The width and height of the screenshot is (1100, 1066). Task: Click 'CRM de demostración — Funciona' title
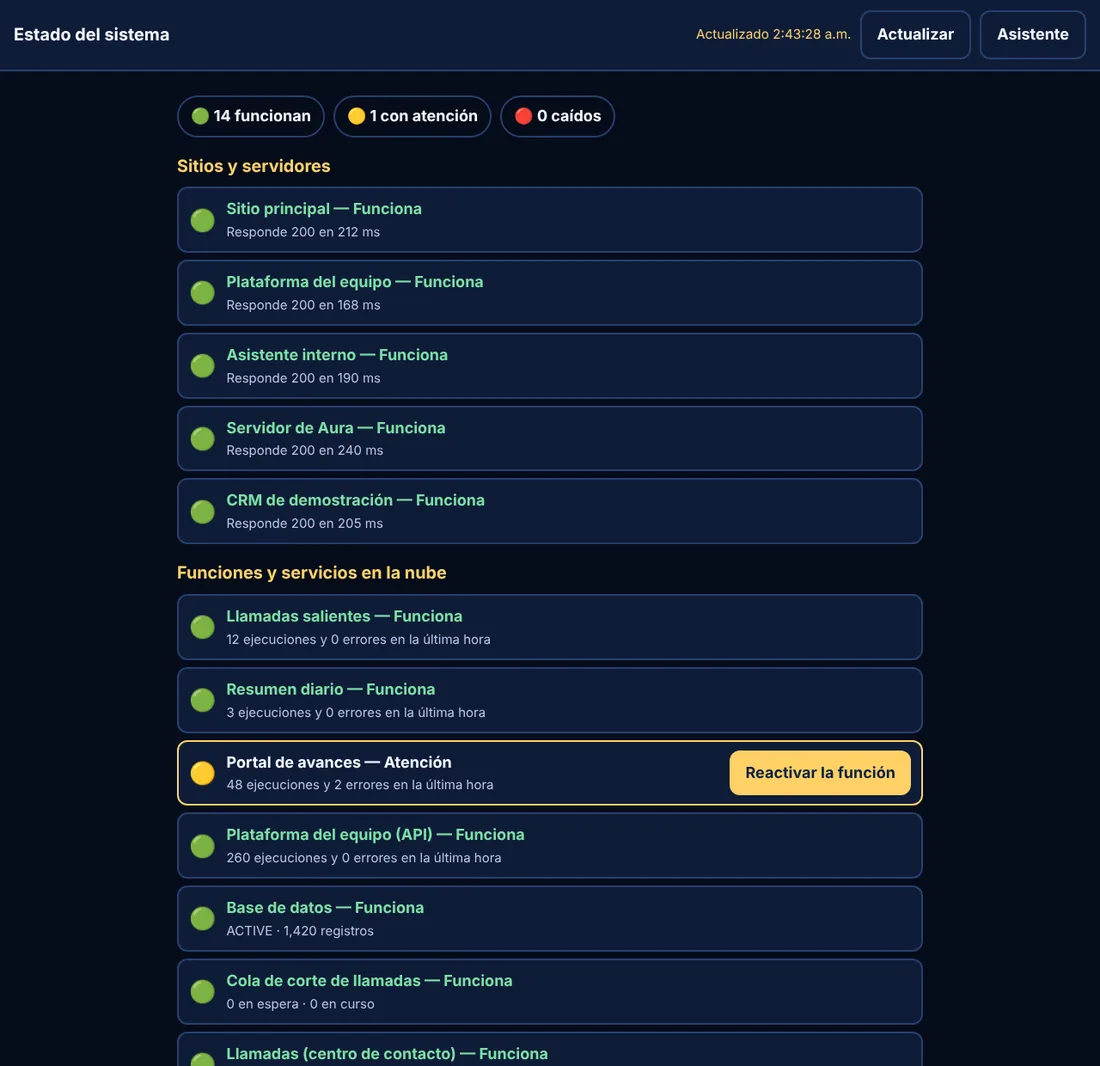click(x=356, y=500)
